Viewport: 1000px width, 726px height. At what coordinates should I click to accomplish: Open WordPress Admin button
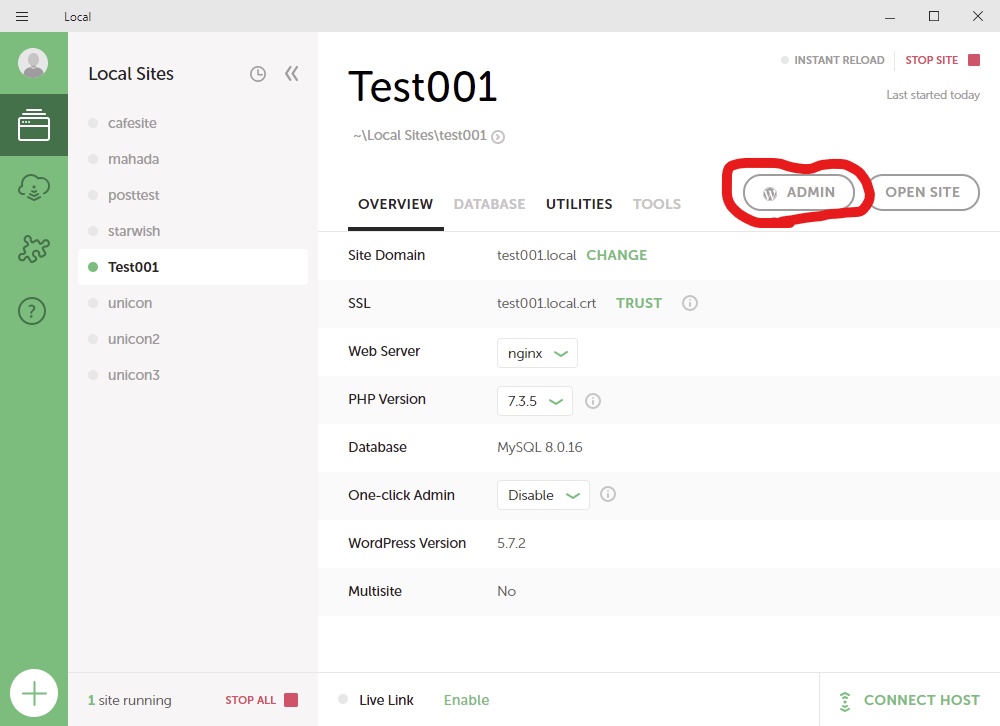798,192
